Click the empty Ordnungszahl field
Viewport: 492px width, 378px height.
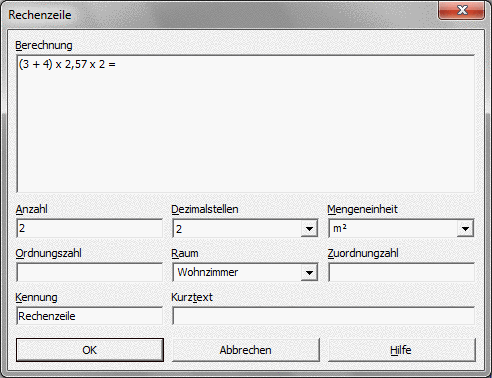(89, 272)
